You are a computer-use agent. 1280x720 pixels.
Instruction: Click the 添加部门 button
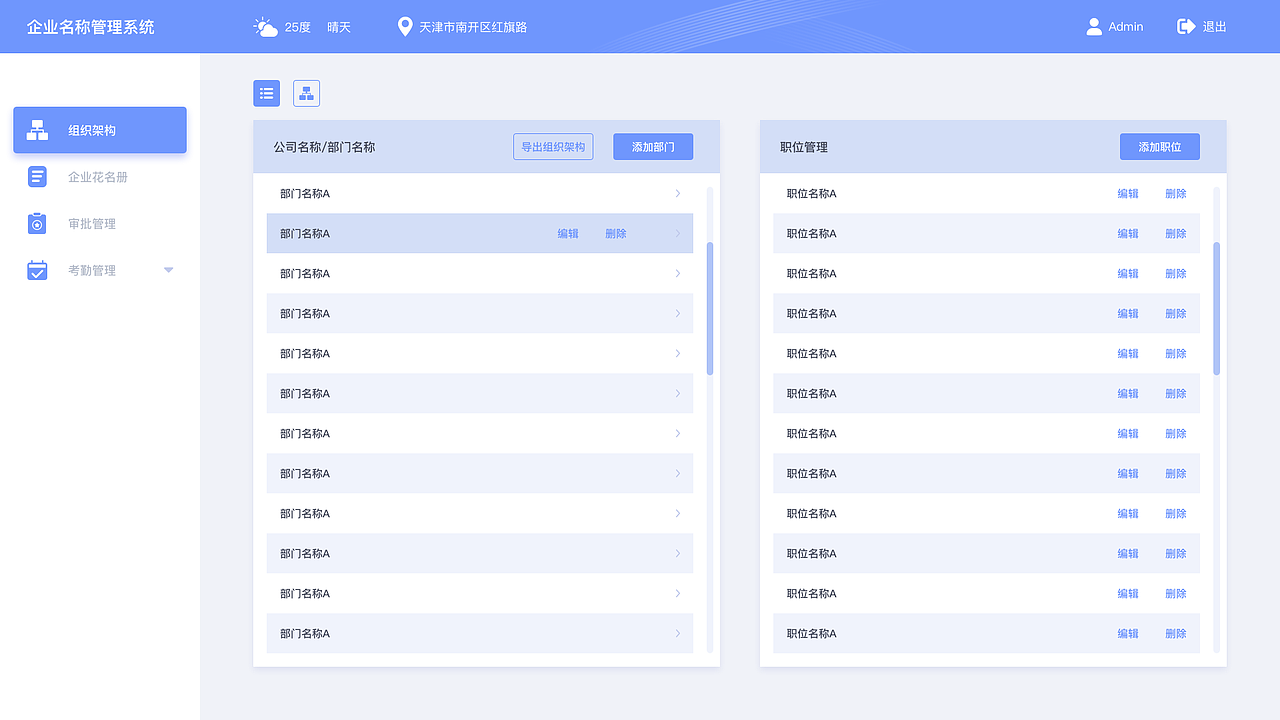coord(653,147)
